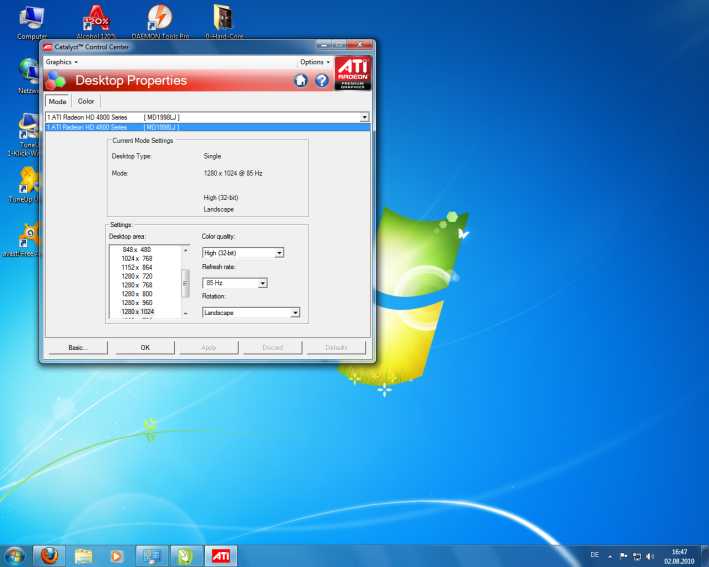The width and height of the screenshot is (709, 567).
Task: Click the Discard button
Action: pyautogui.click(x=273, y=347)
